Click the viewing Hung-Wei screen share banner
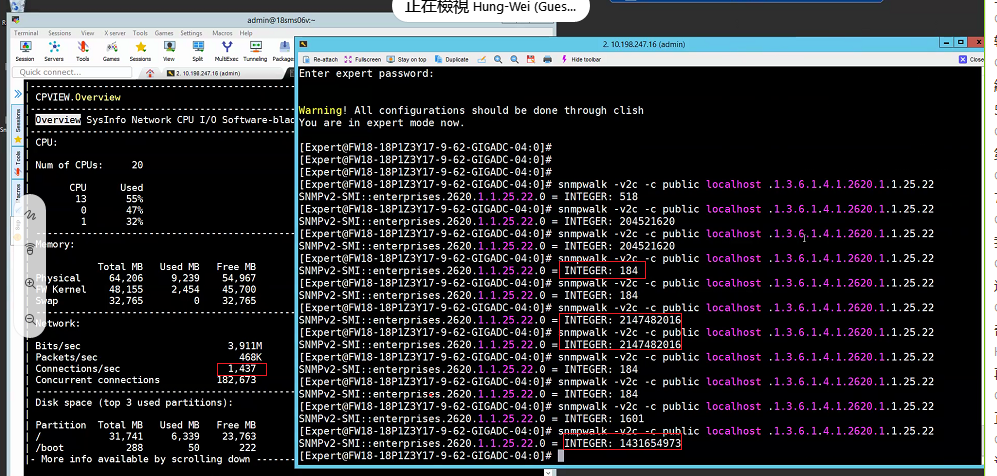The width and height of the screenshot is (997, 476). click(491, 8)
